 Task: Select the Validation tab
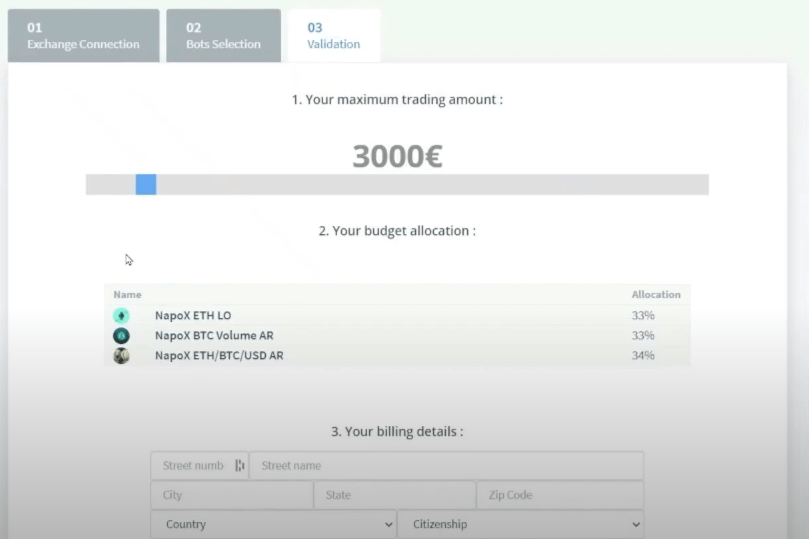[334, 36]
